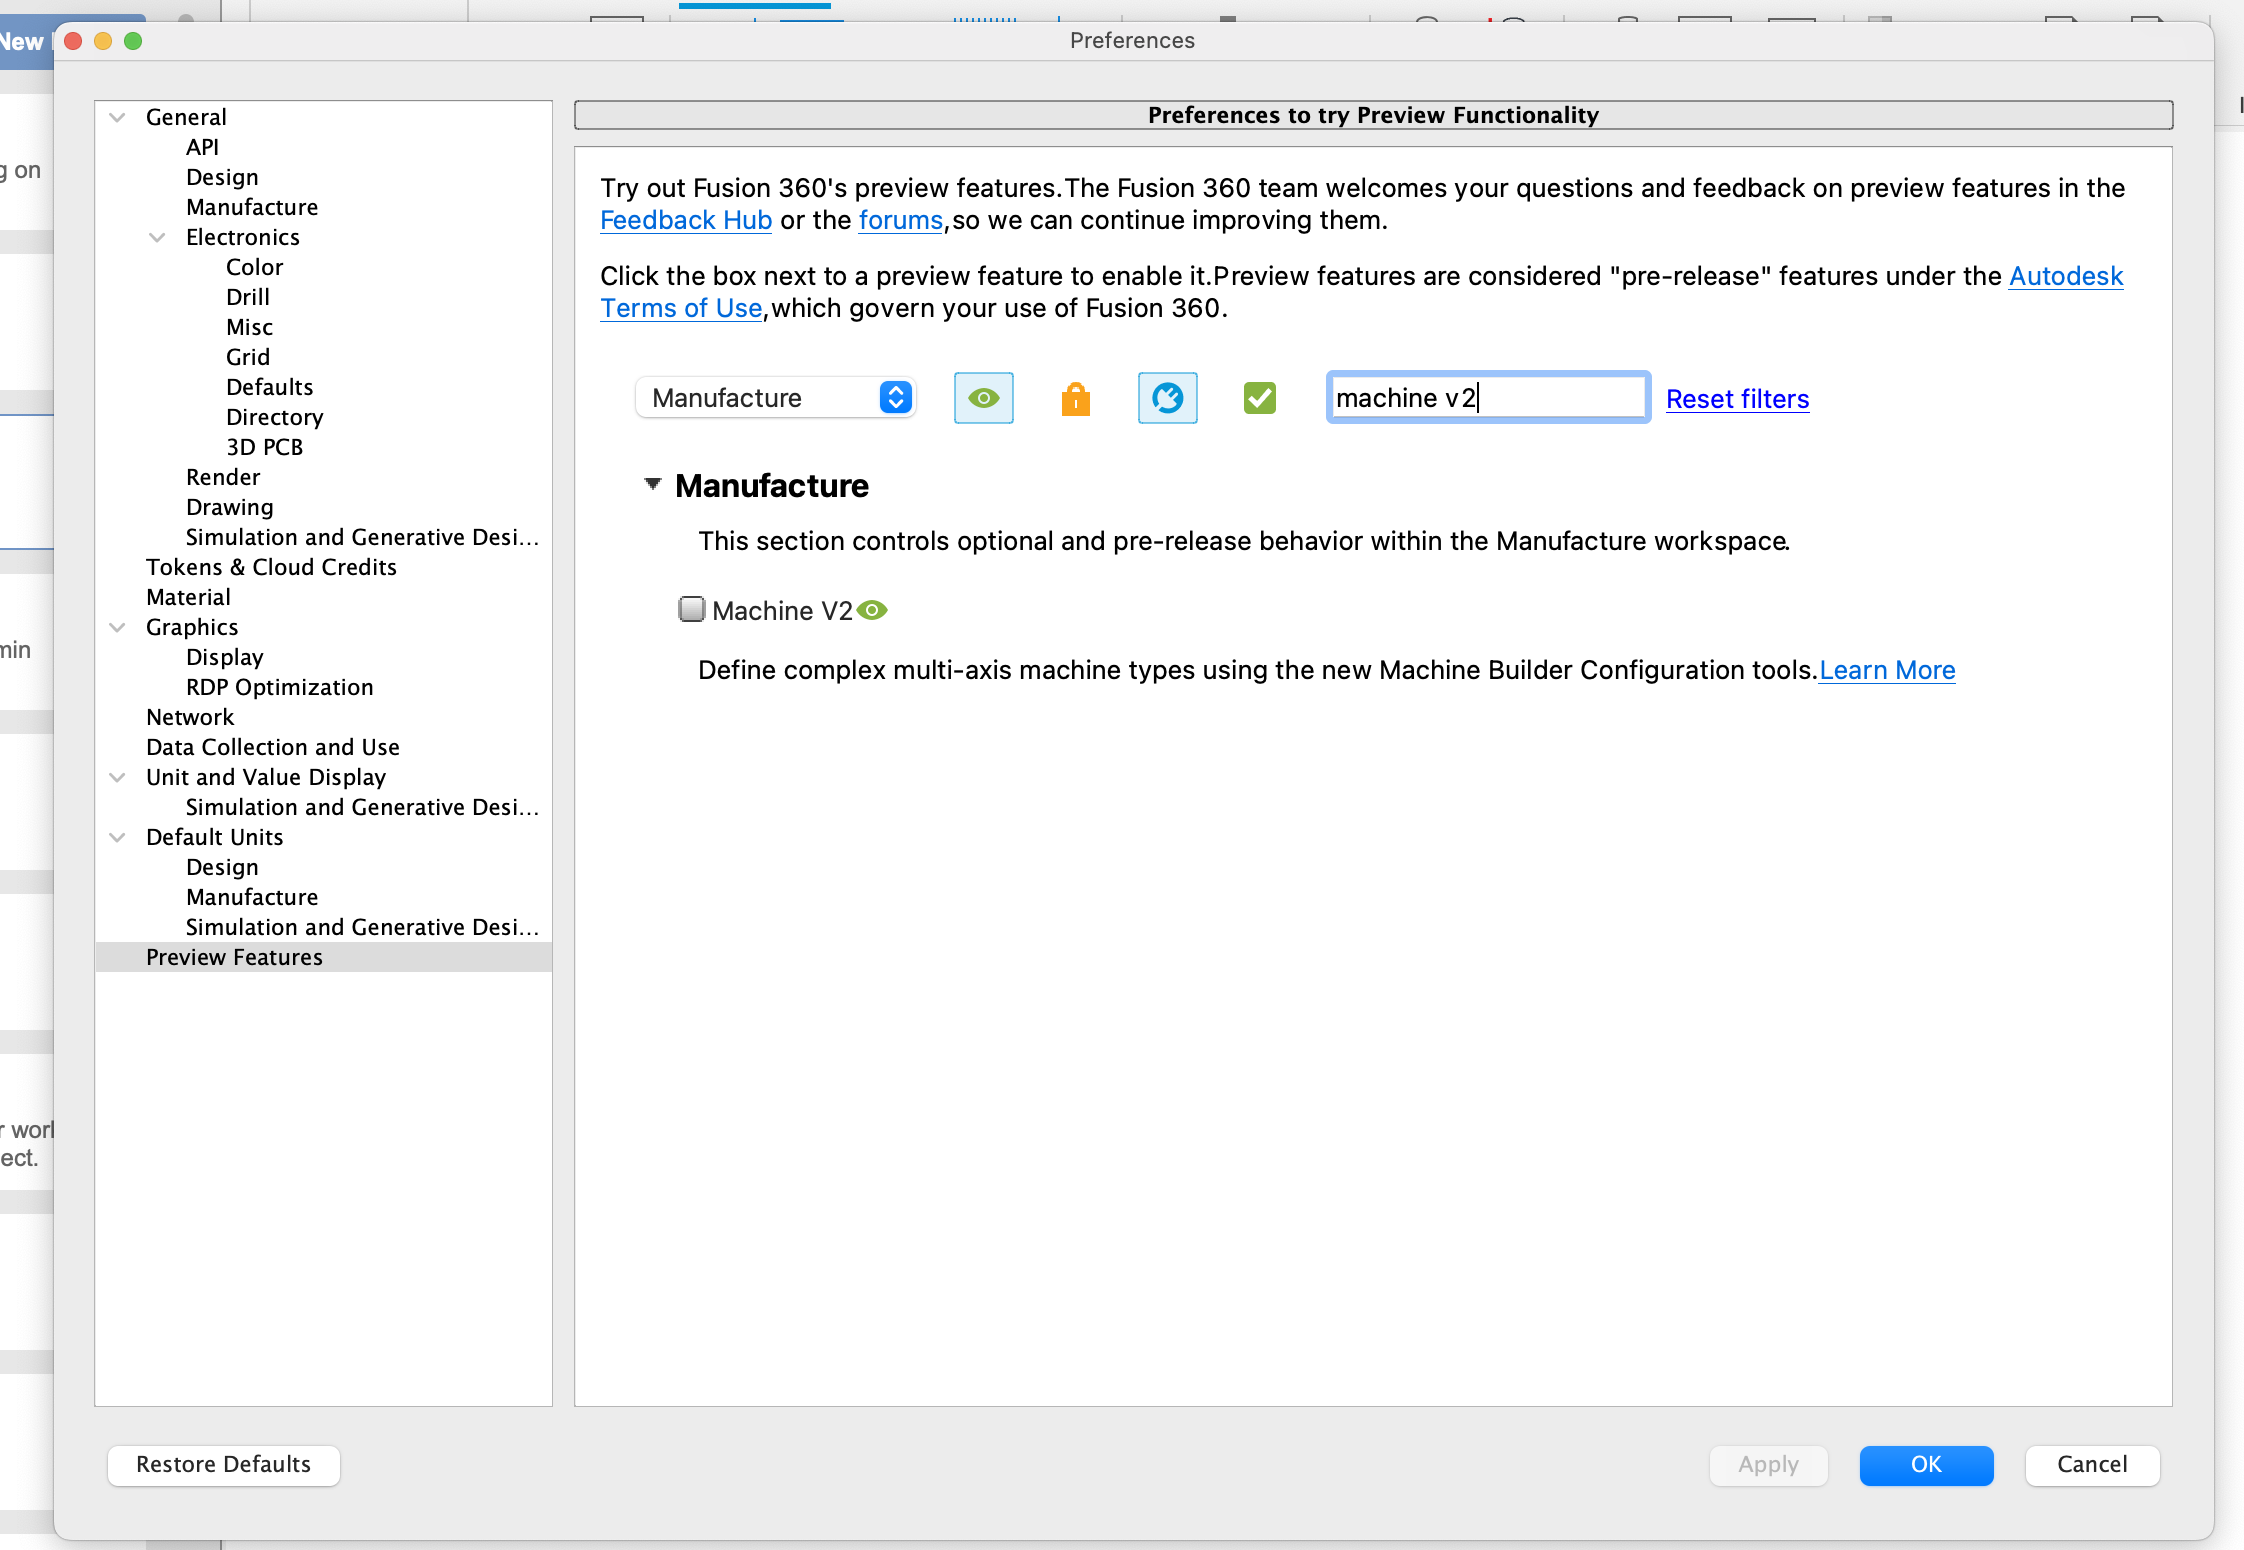
Task: Select Manufacture under General
Action: point(252,207)
